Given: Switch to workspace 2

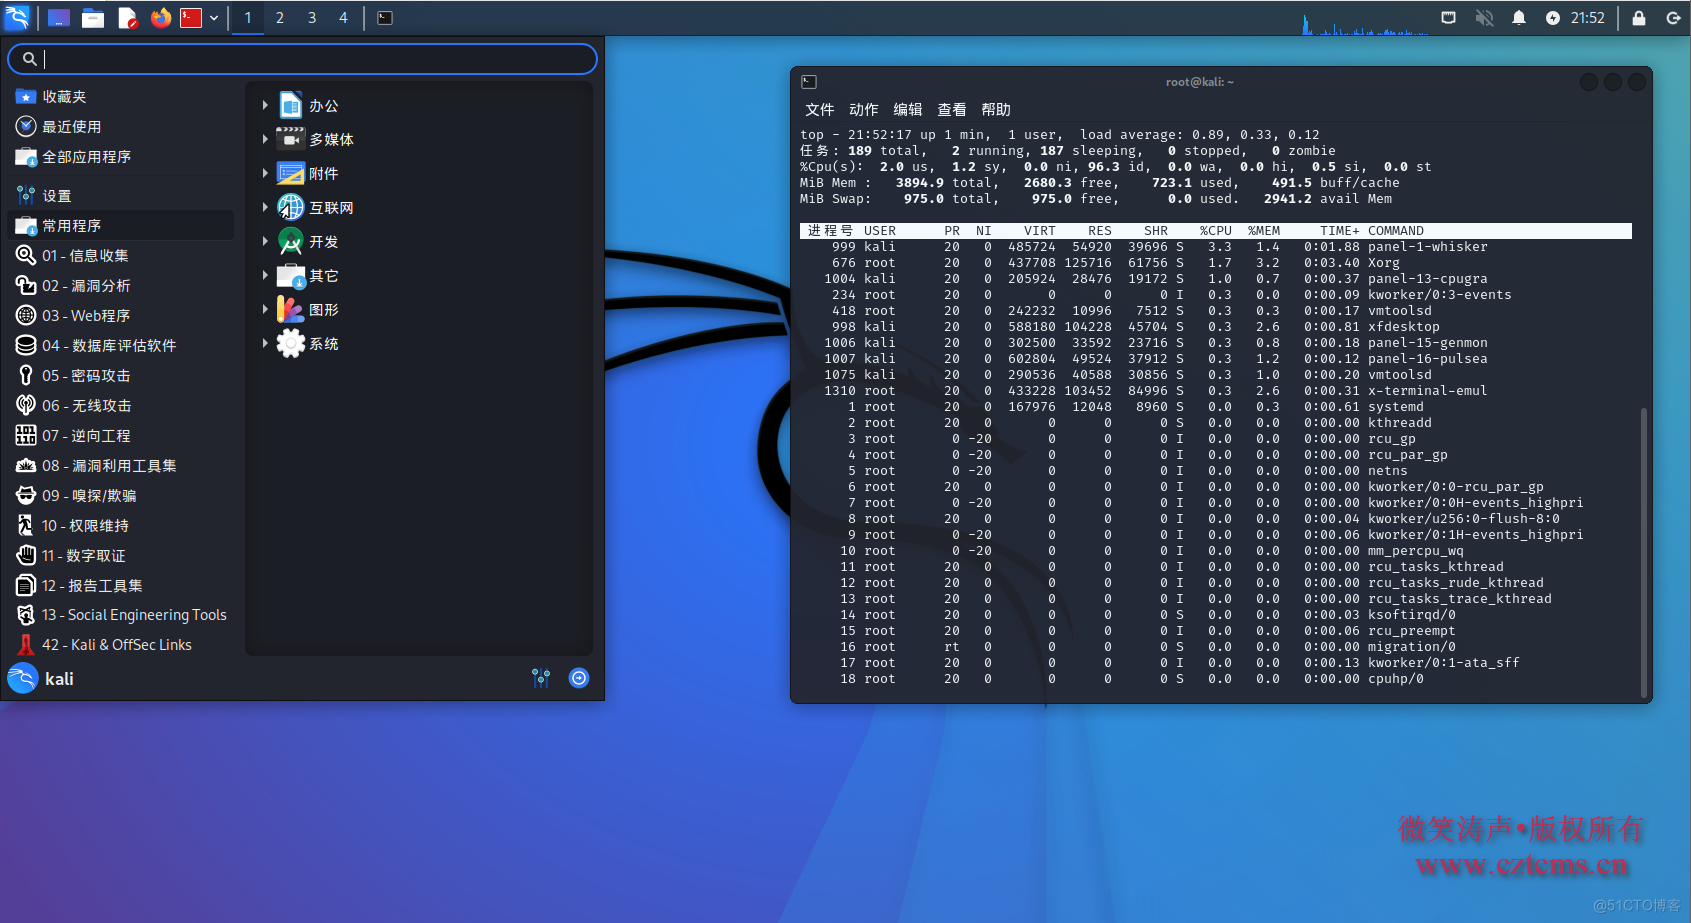Looking at the screenshot, I should click(x=280, y=18).
